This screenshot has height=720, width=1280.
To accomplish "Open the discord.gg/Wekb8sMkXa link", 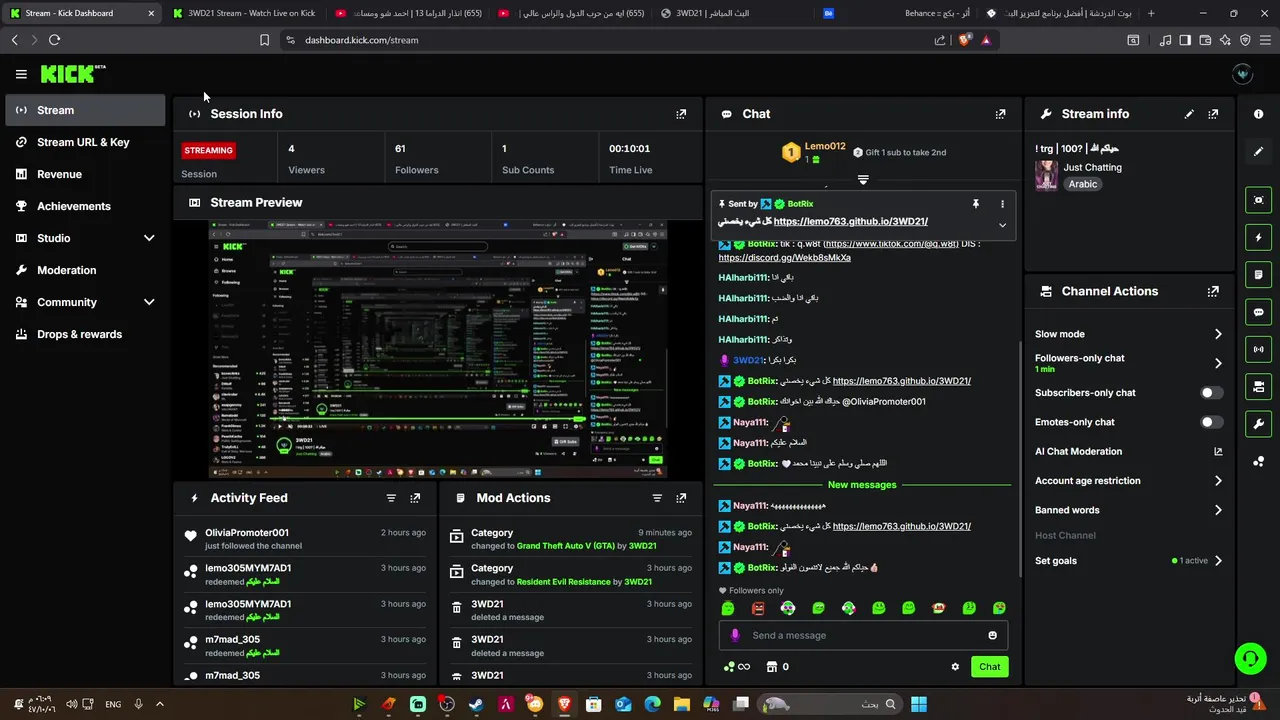I will tap(784, 257).
